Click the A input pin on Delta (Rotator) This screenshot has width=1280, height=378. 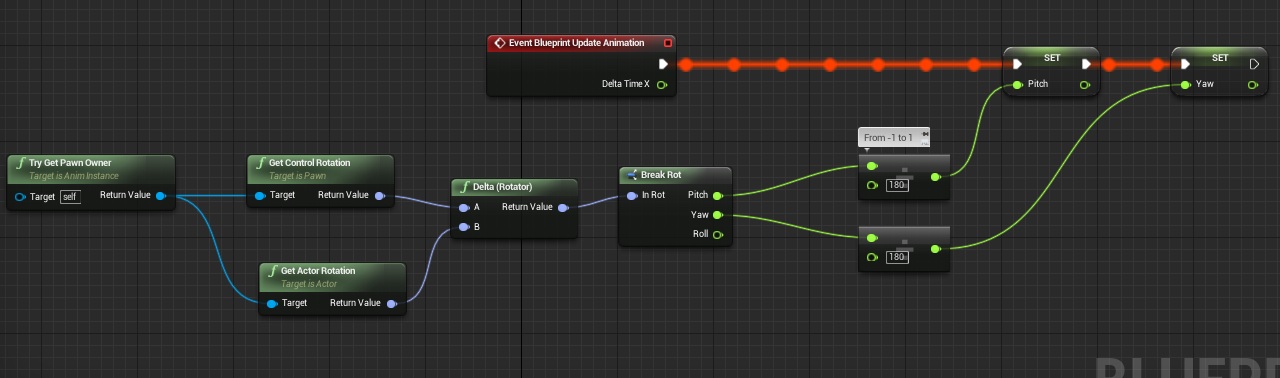click(463, 208)
